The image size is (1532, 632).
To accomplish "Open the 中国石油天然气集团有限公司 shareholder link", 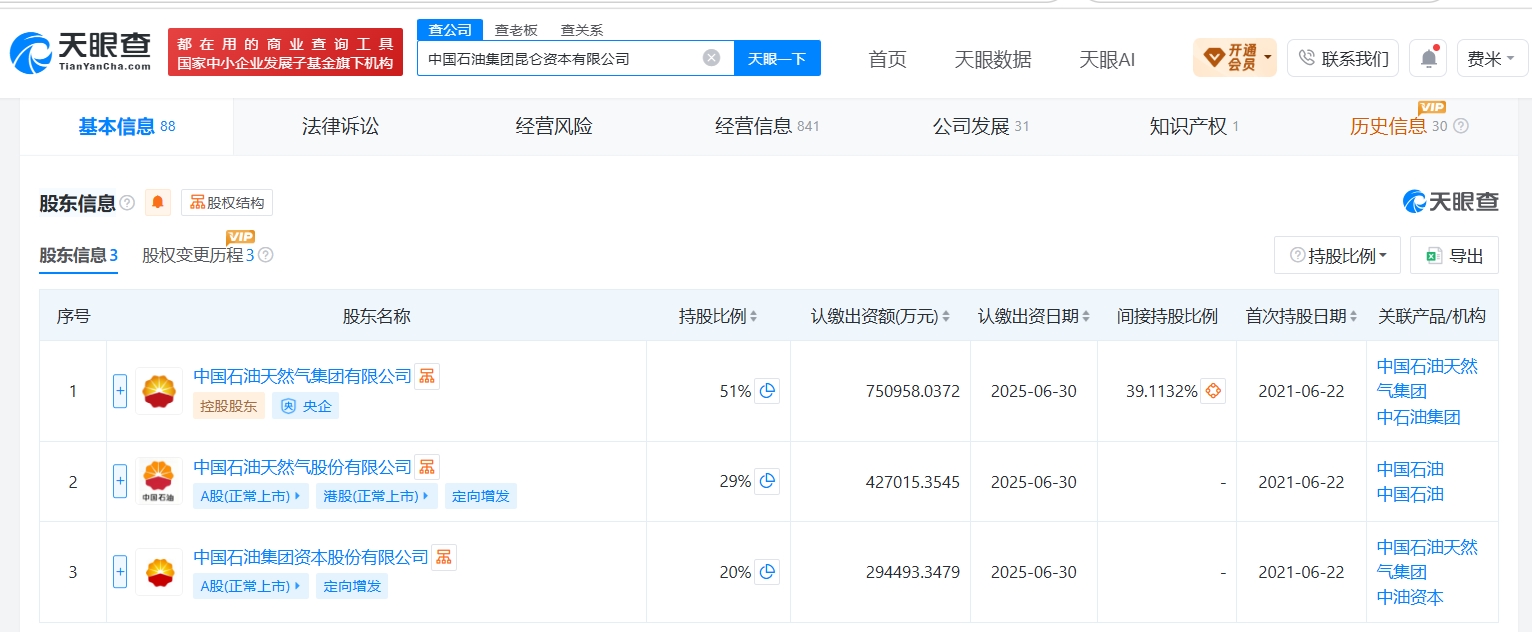I will point(302,376).
